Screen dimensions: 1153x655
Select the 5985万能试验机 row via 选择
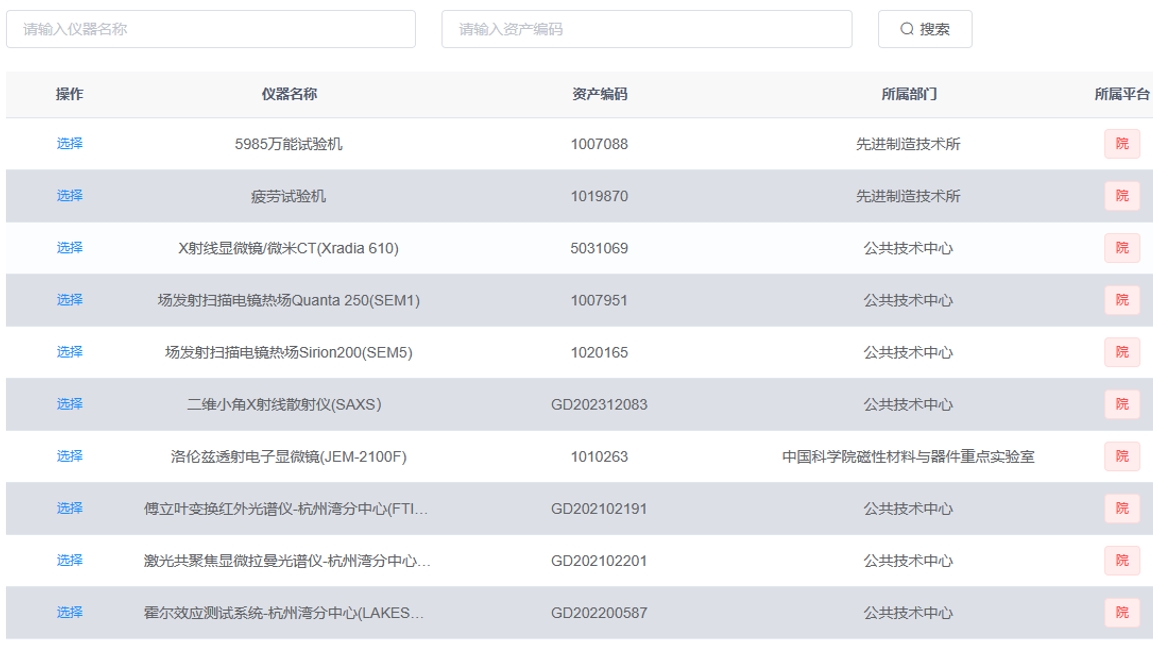[x=70, y=143]
